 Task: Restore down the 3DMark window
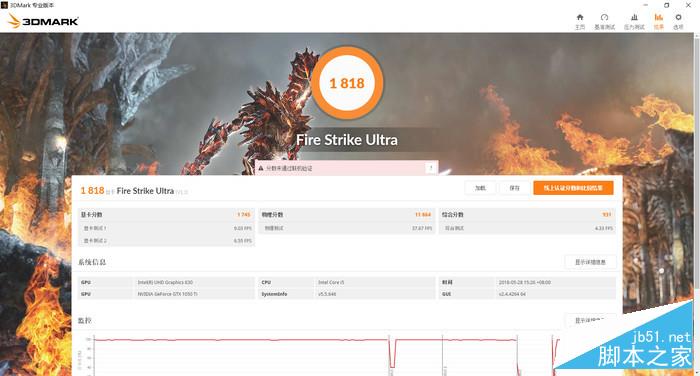coord(667,5)
